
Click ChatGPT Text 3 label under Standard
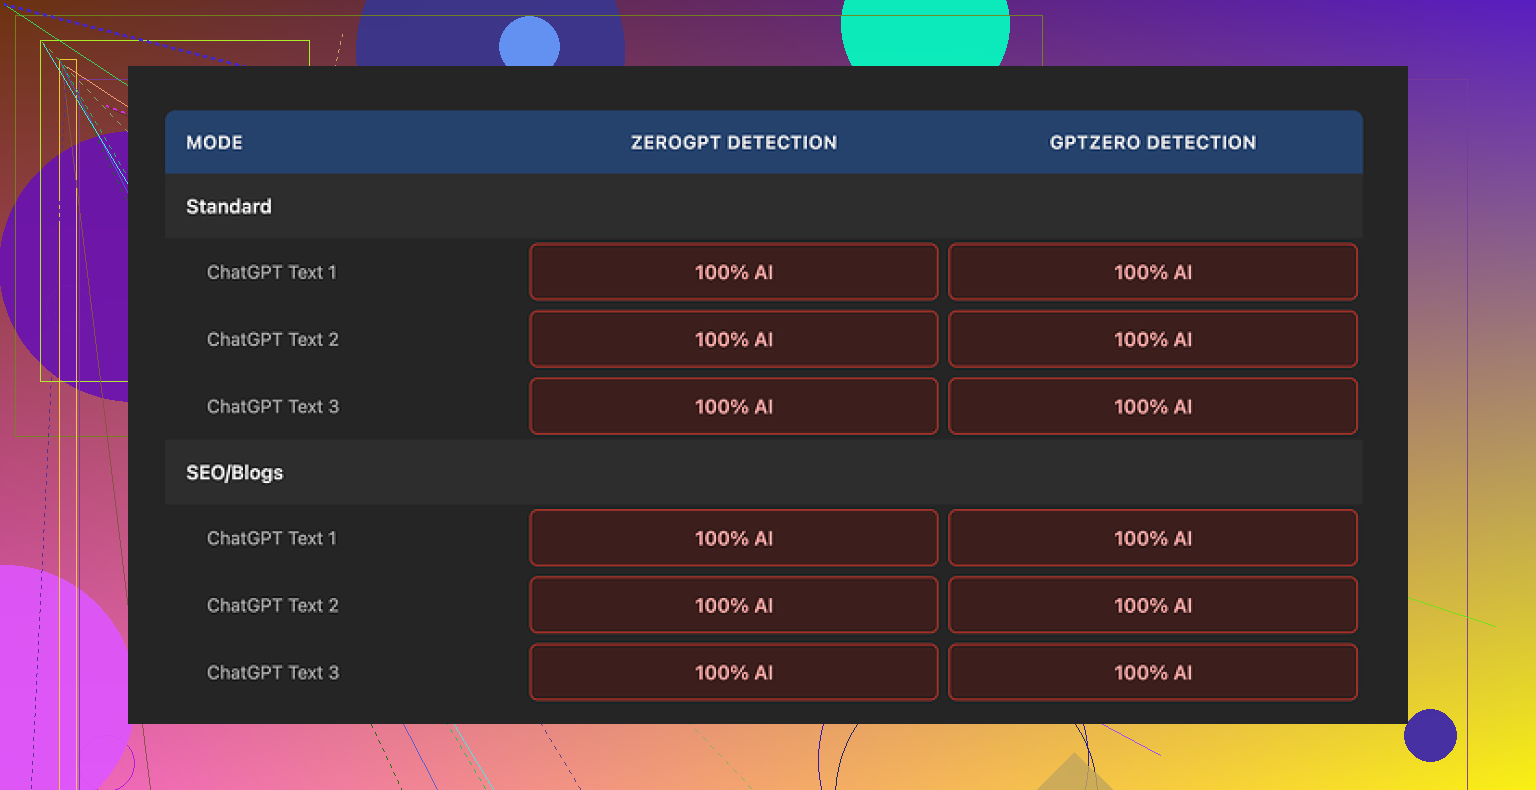272,406
